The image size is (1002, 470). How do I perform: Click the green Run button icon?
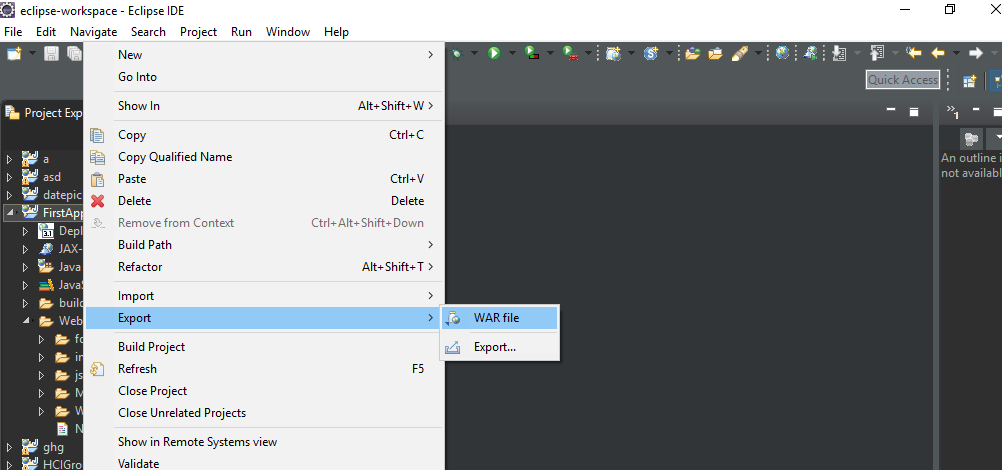(494, 54)
